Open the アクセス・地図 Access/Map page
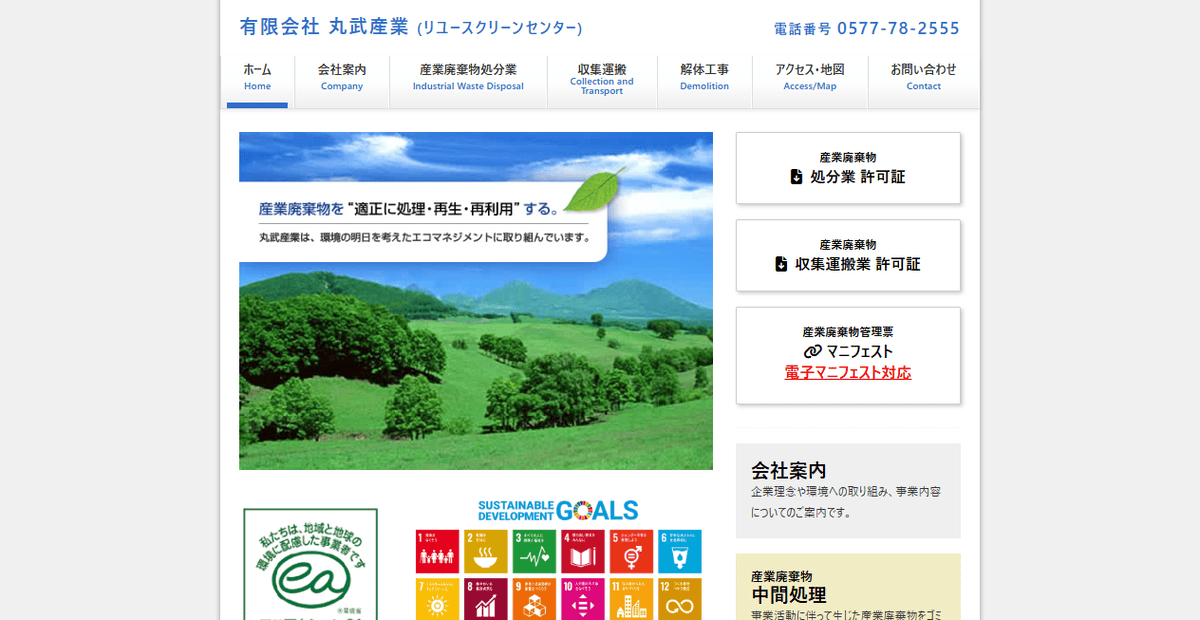Screen dimensions: 1200x620 click(x=810, y=77)
